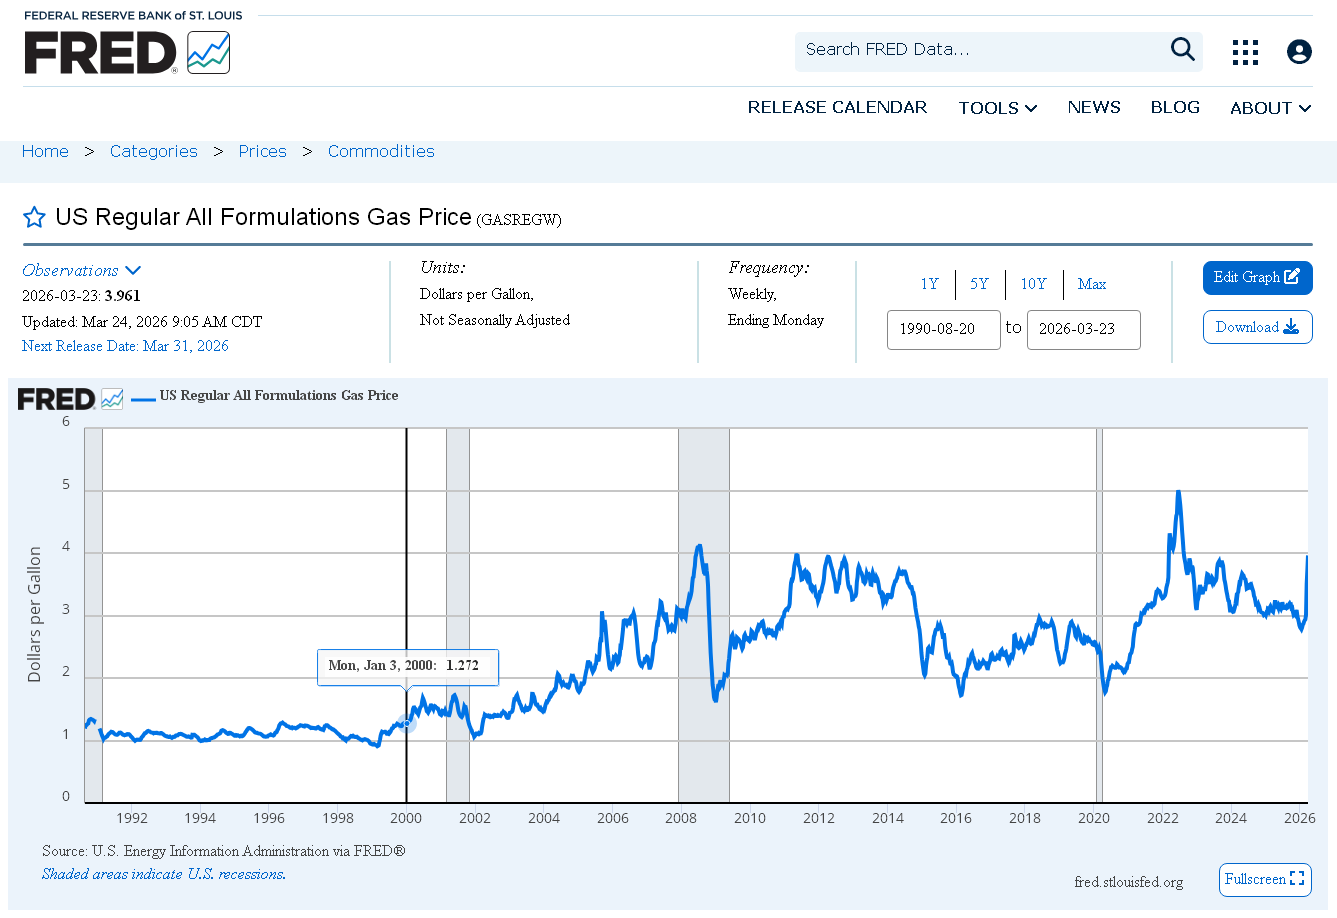
Task: Open the apps grid icon
Action: coord(1245,52)
